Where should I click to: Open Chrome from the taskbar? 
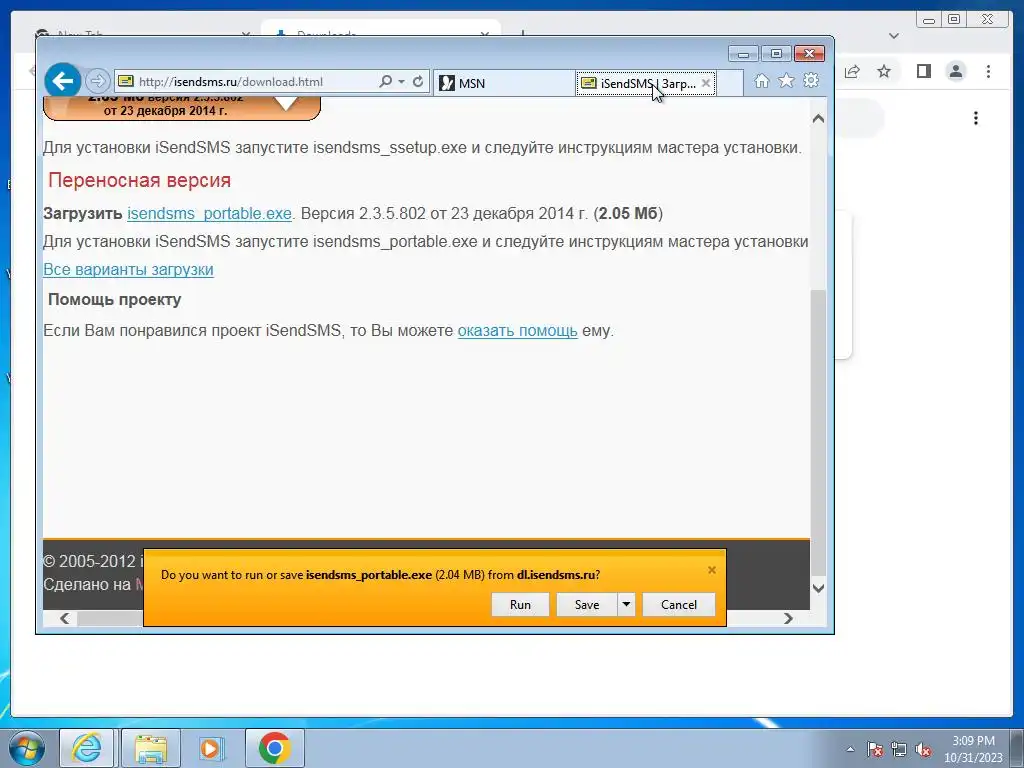tap(274, 748)
